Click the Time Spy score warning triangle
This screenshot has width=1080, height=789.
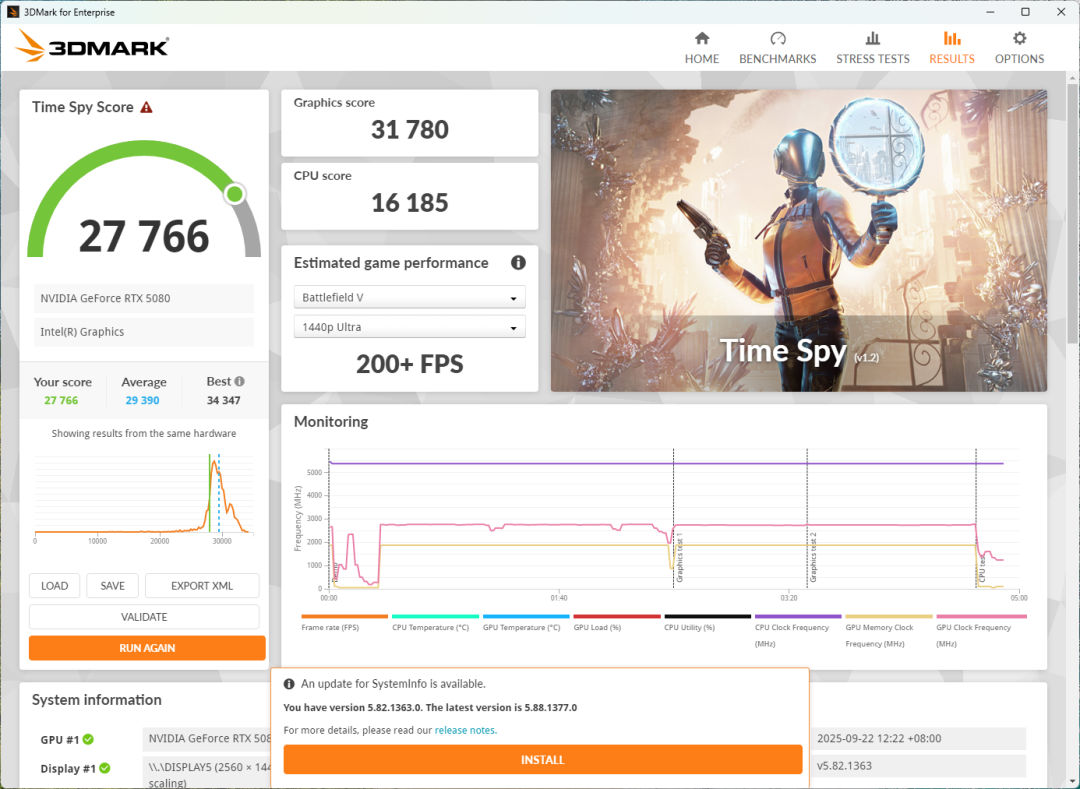tap(146, 107)
